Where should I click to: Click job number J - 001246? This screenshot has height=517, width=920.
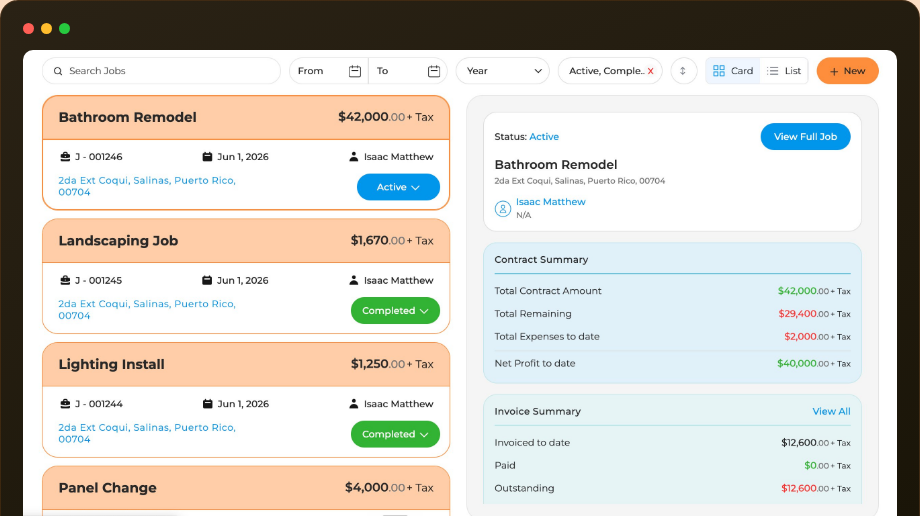pyautogui.click(x=99, y=157)
